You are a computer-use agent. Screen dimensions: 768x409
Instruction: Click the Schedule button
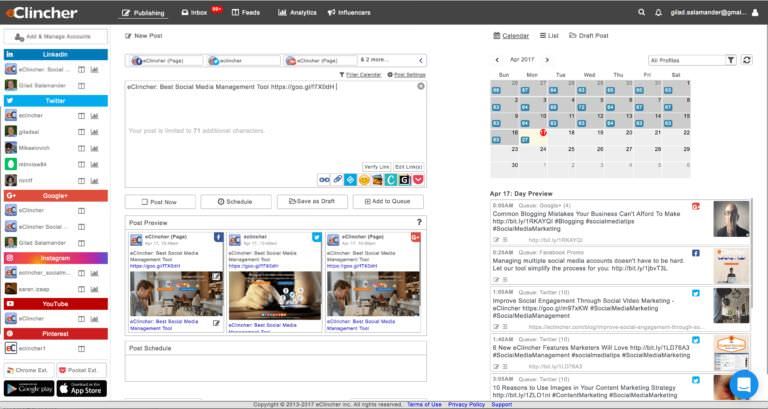click(x=236, y=202)
